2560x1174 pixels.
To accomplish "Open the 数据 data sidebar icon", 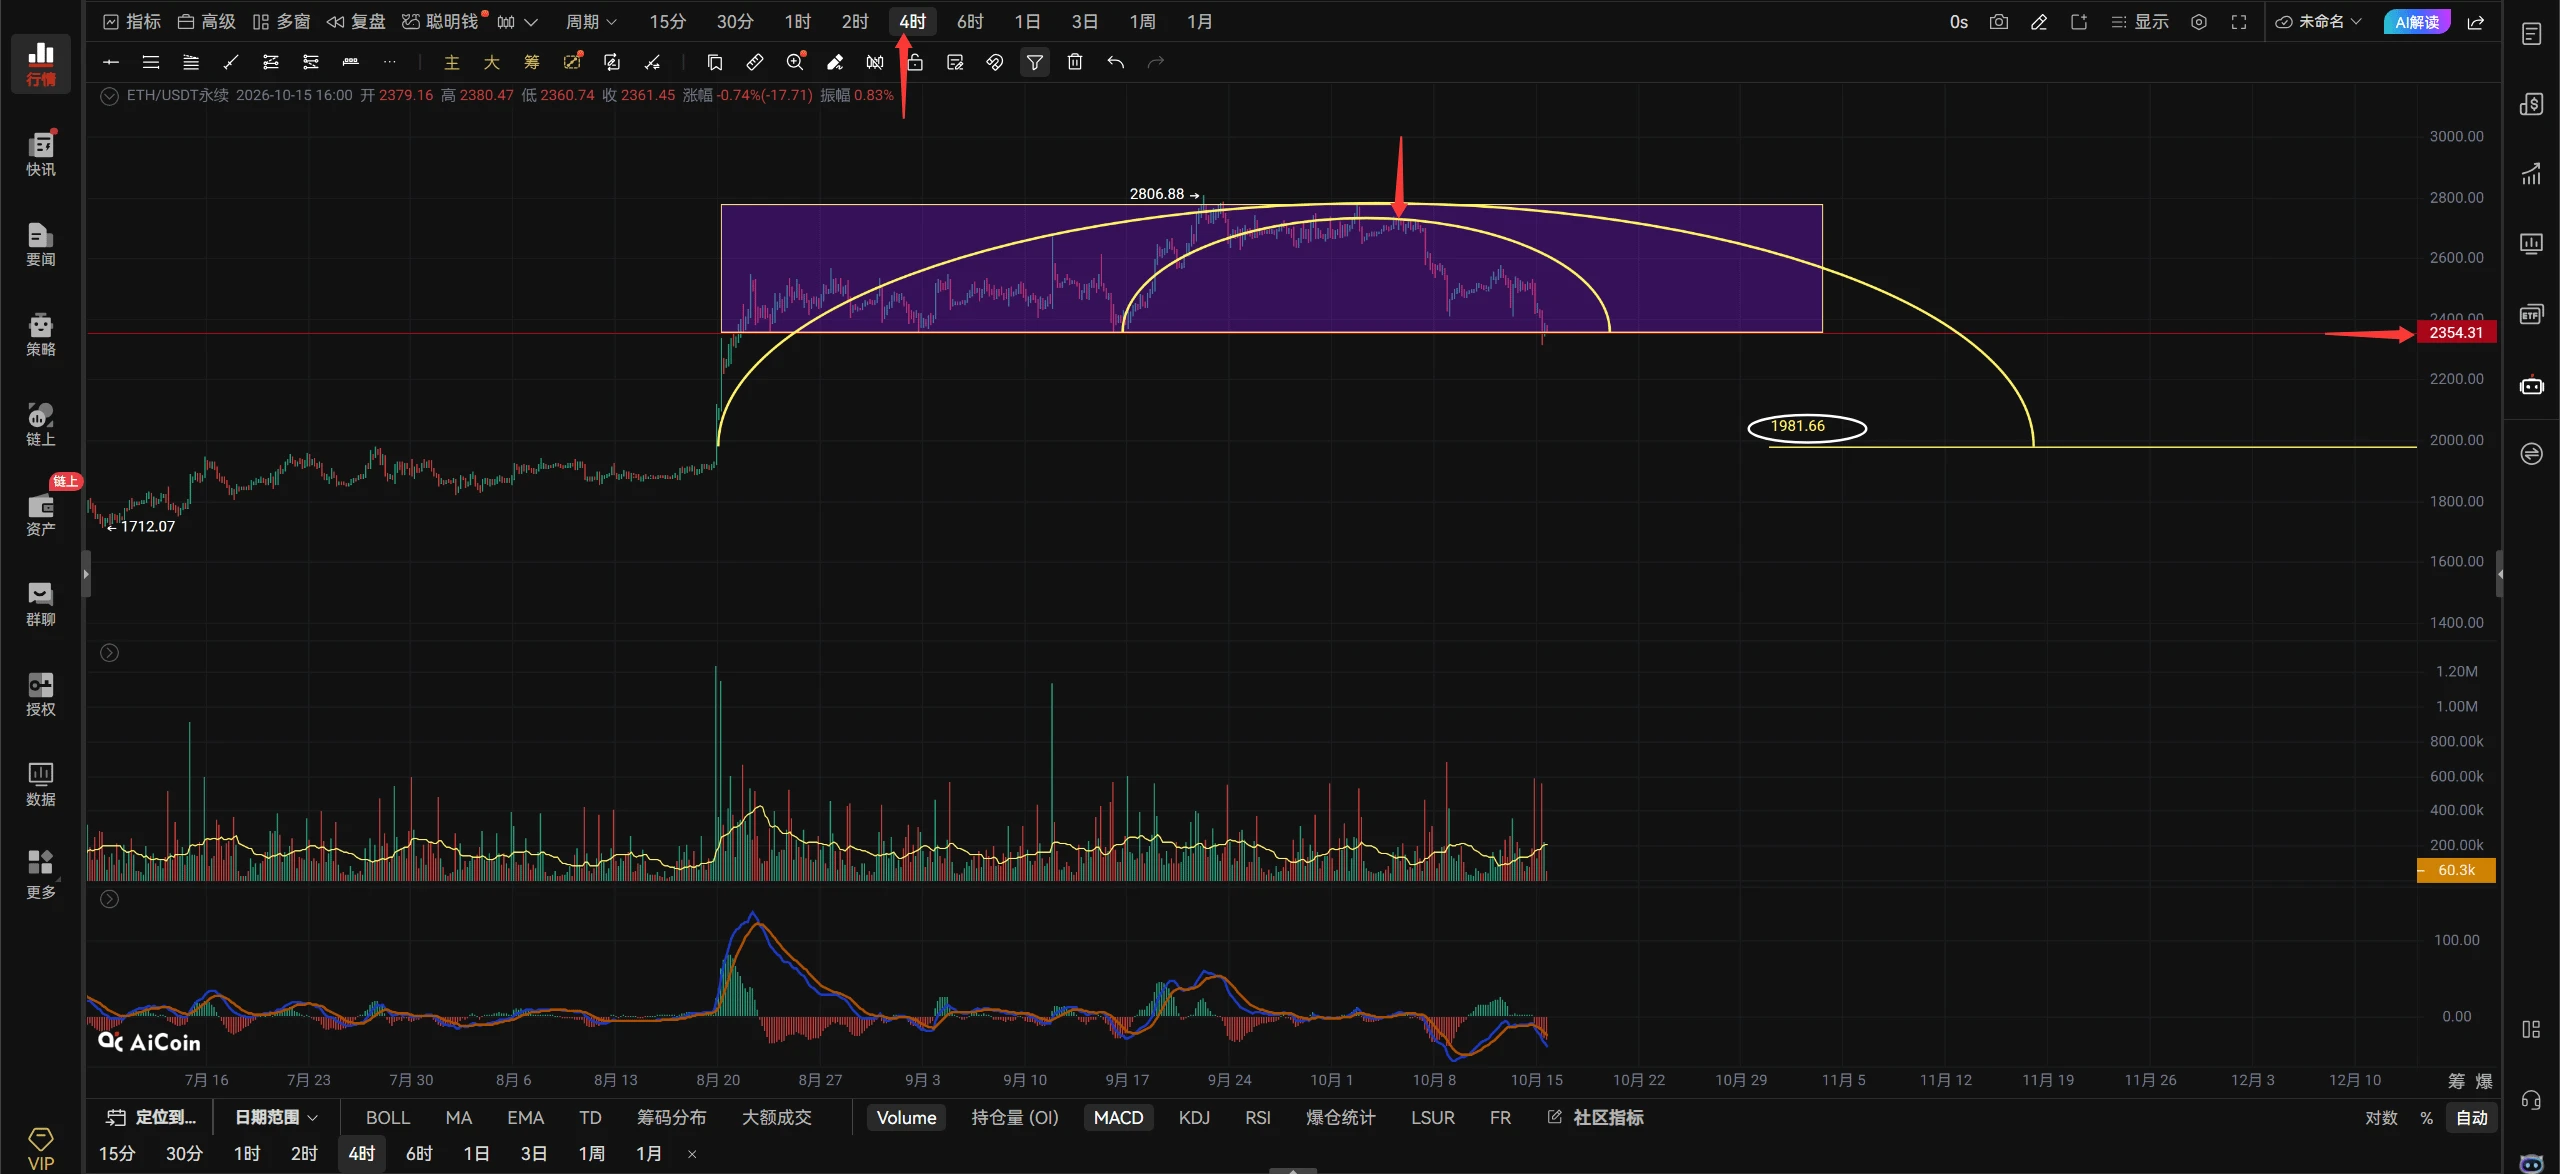I will coord(41,783).
